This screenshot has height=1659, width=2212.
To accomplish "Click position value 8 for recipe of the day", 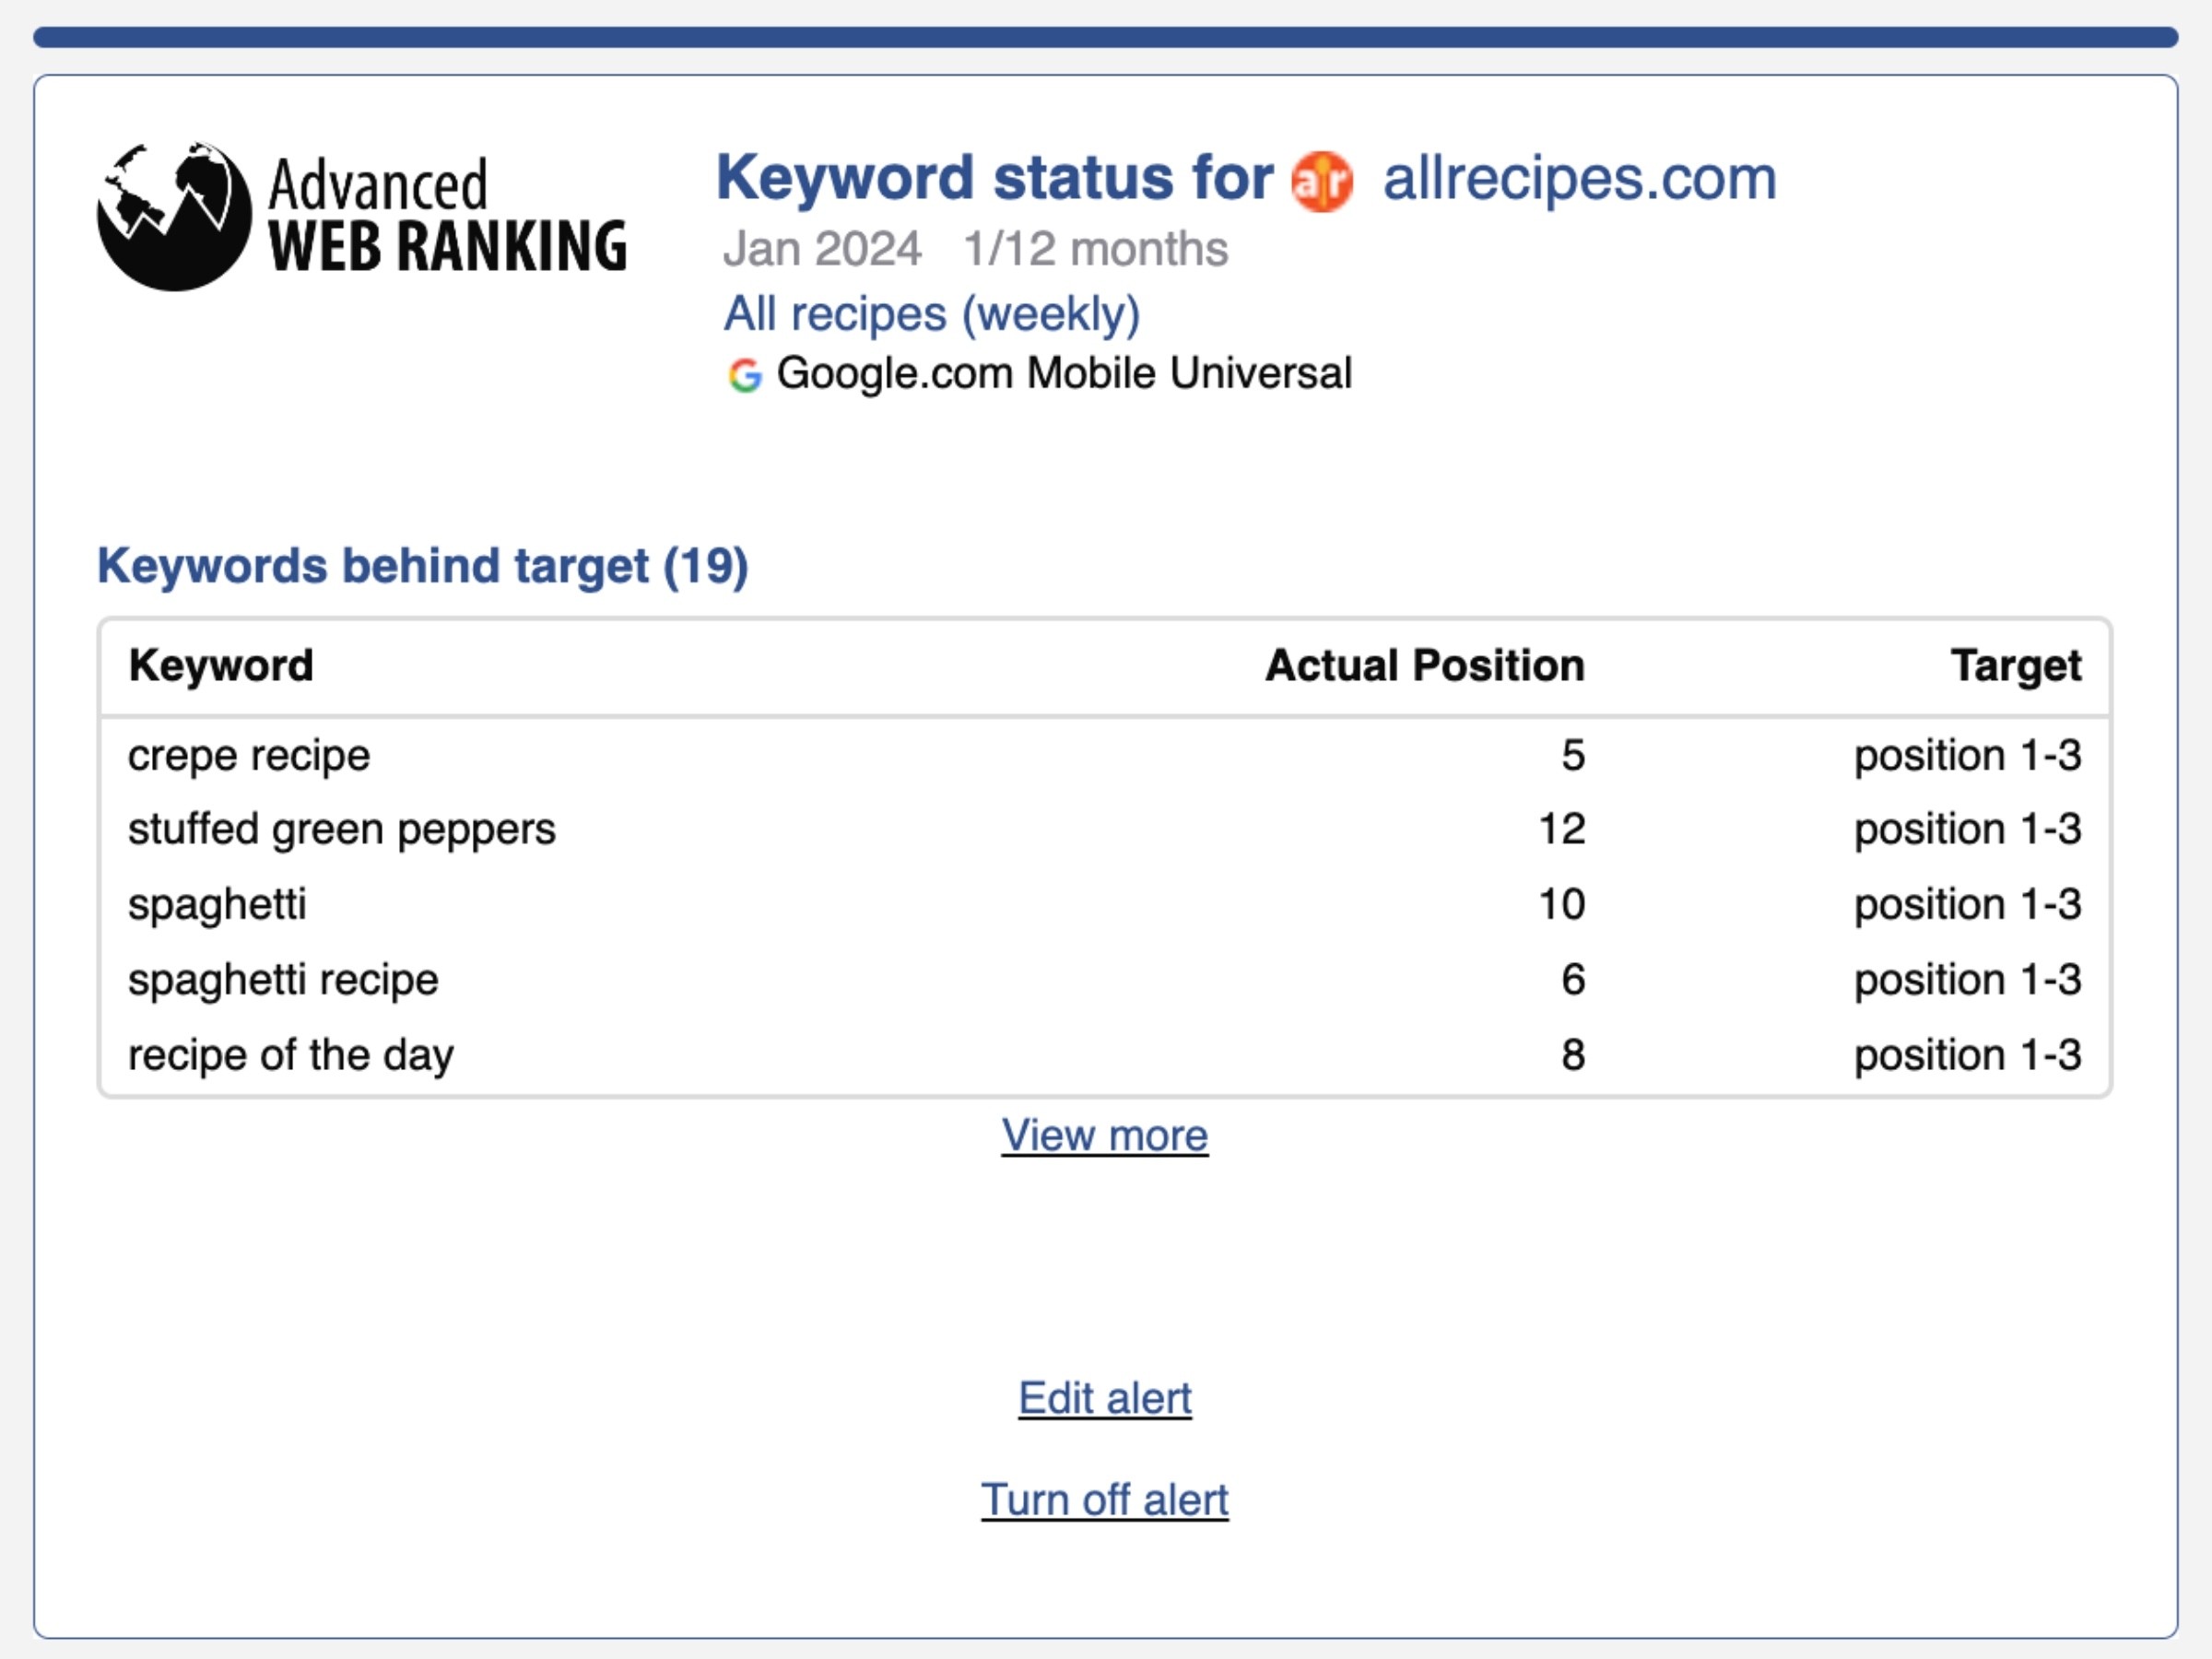I will click(x=1573, y=1055).
